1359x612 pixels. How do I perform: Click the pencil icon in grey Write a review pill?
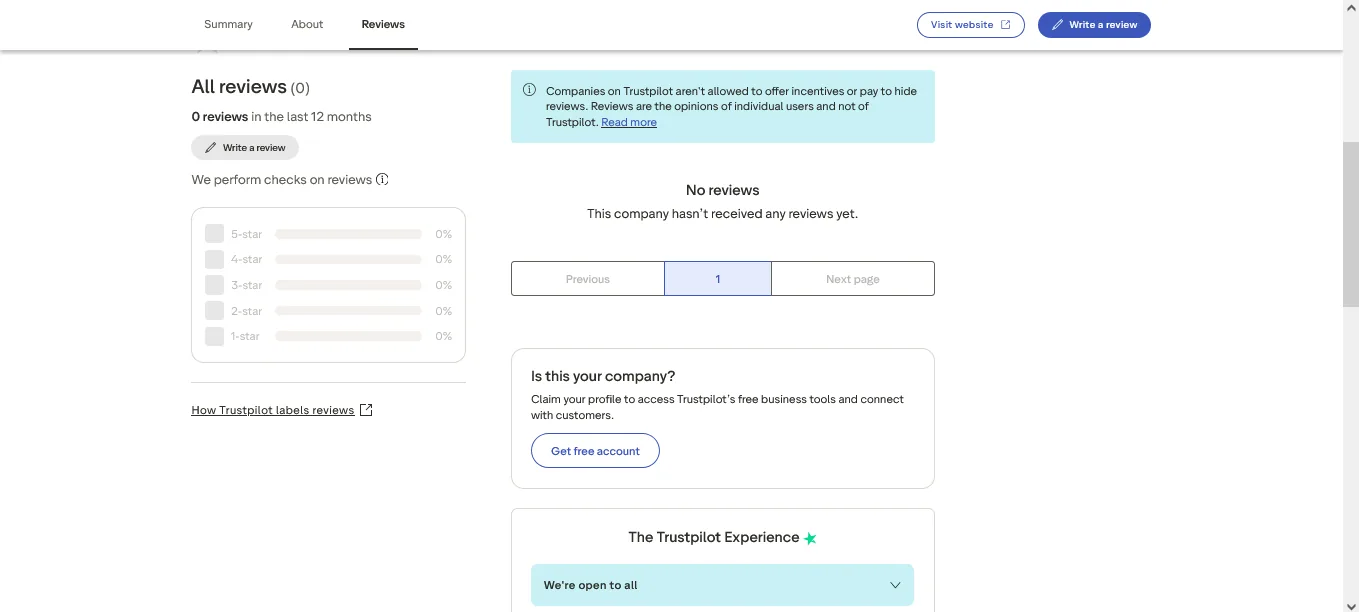pyautogui.click(x=210, y=148)
